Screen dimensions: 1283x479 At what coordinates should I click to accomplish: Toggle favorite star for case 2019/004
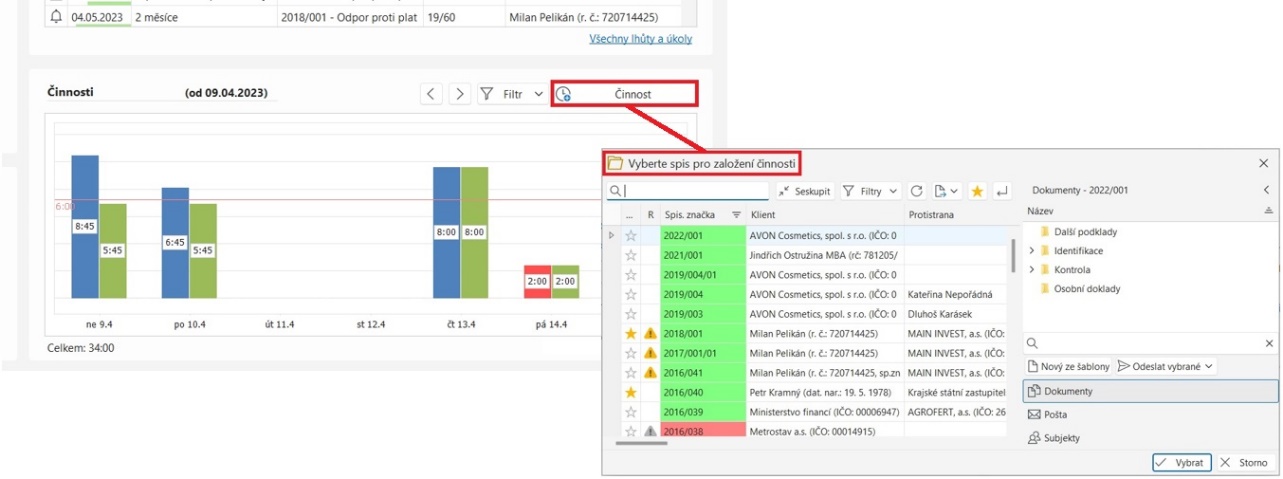click(631, 294)
